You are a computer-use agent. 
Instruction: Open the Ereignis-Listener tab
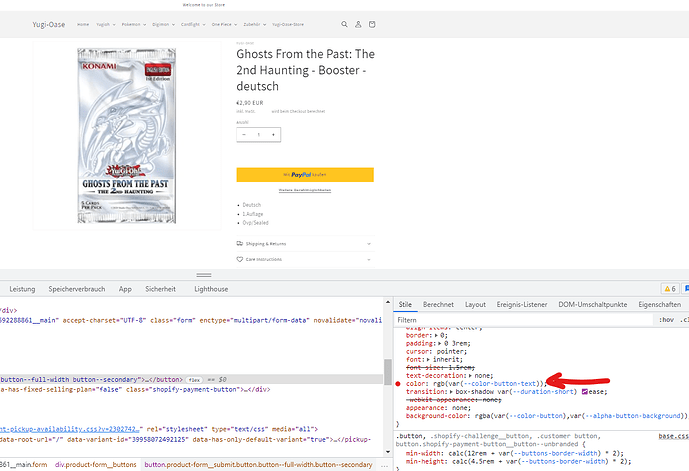point(524,304)
